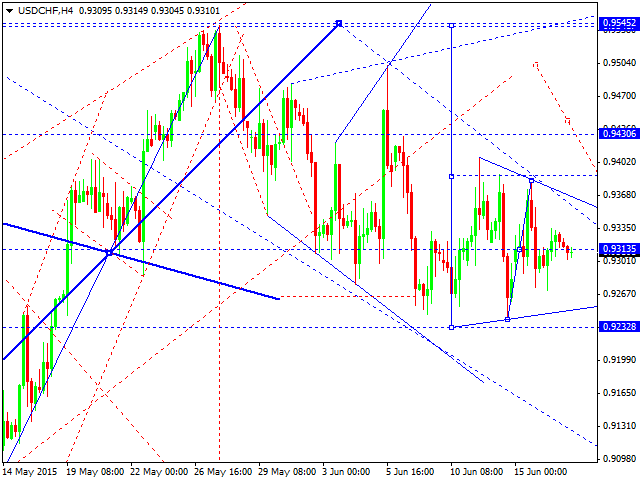Click the 0.93135 blue price label
Image resolution: width=640 pixels, height=480 pixels.
(619, 249)
